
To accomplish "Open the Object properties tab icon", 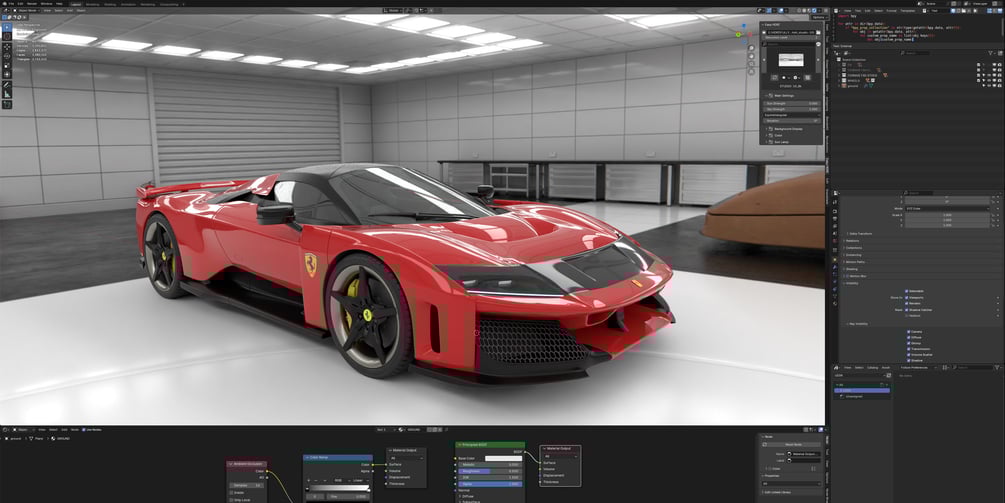I will (x=835, y=259).
